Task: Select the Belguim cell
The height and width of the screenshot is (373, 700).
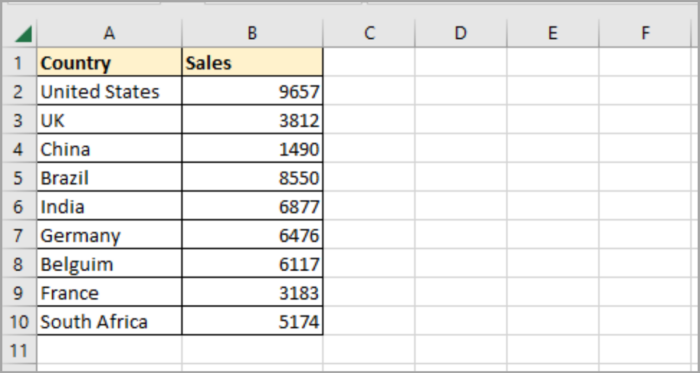Action: (109, 264)
